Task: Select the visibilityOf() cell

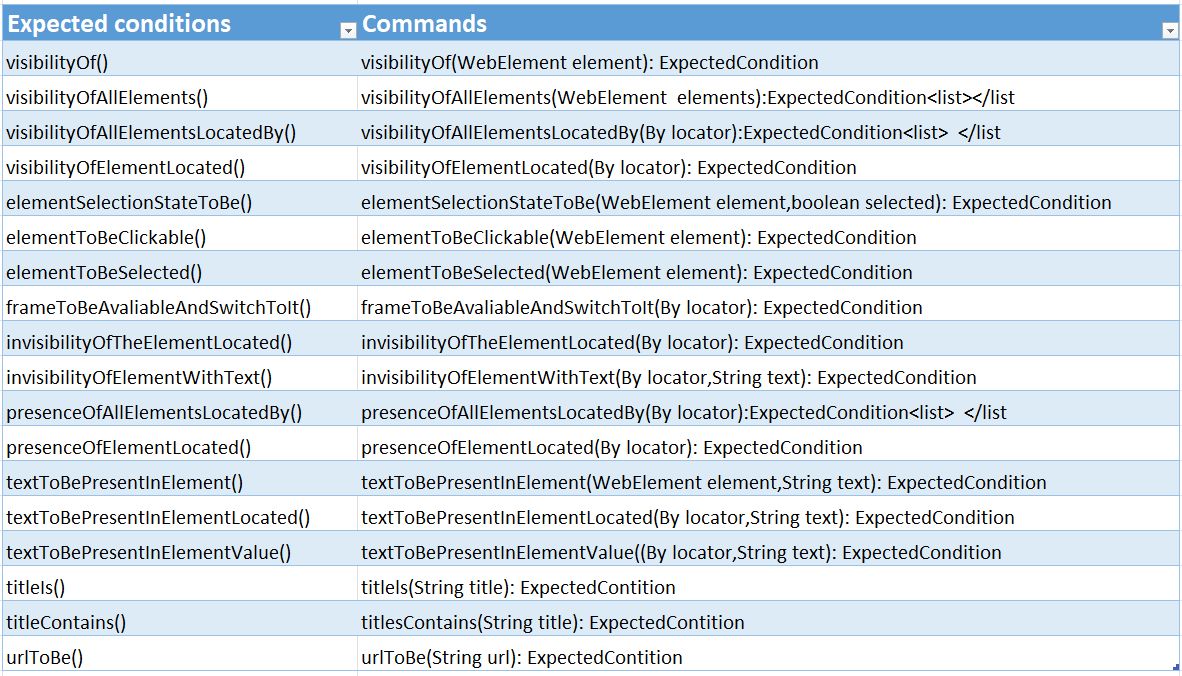Action: (x=179, y=63)
